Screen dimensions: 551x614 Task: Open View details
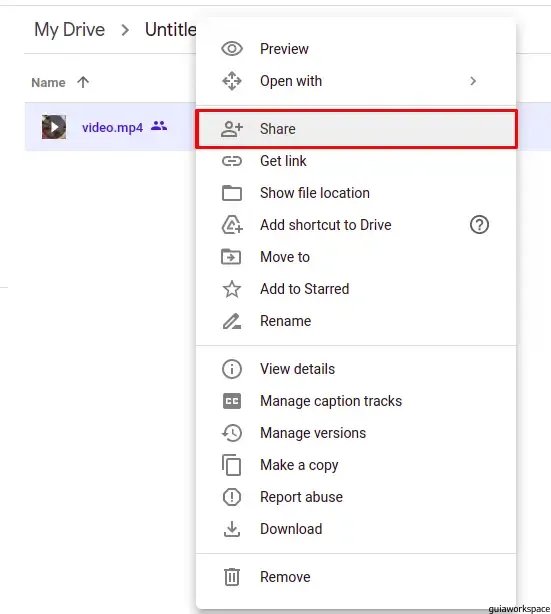pyautogui.click(x=356, y=369)
